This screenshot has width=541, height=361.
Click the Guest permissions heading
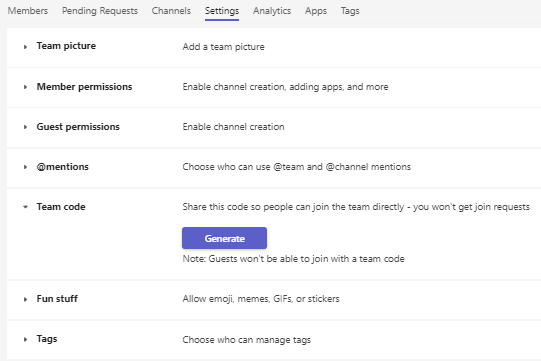(x=78, y=127)
